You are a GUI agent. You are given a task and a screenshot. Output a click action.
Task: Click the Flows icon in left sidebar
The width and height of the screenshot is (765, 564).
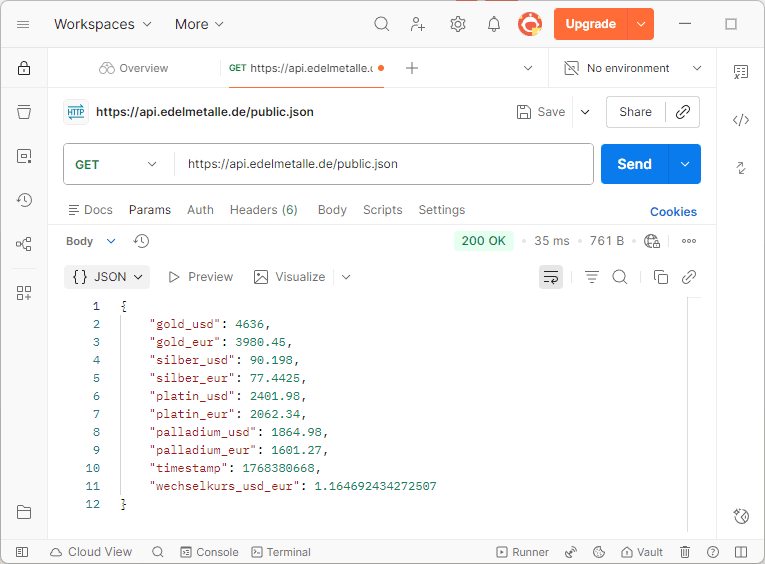pos(24,244)
